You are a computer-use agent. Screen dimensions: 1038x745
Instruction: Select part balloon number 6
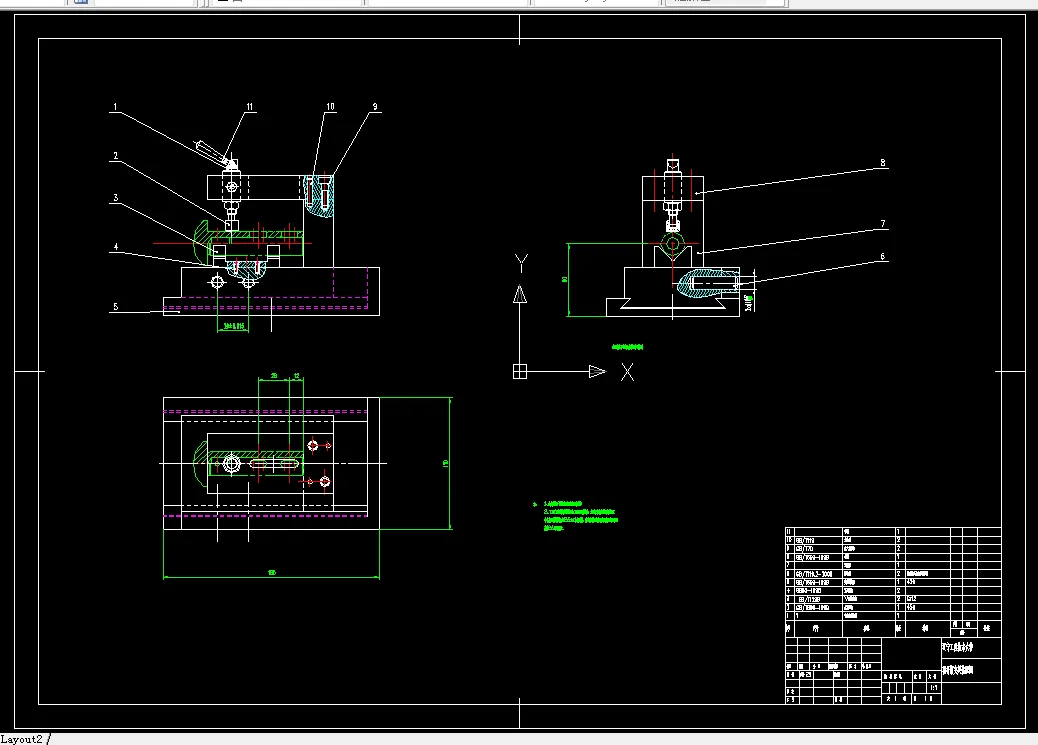pos(882,256)
